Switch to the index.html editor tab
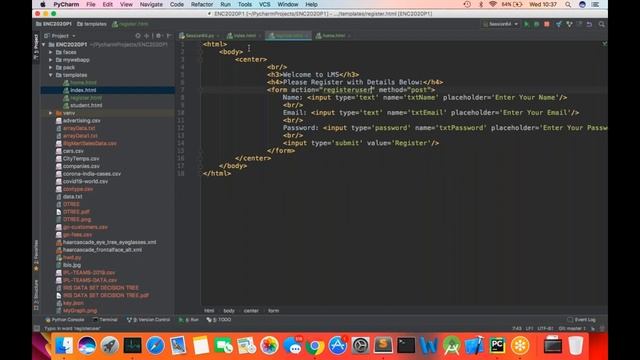The width and height of the screenshot is (640, 360). 244,36
